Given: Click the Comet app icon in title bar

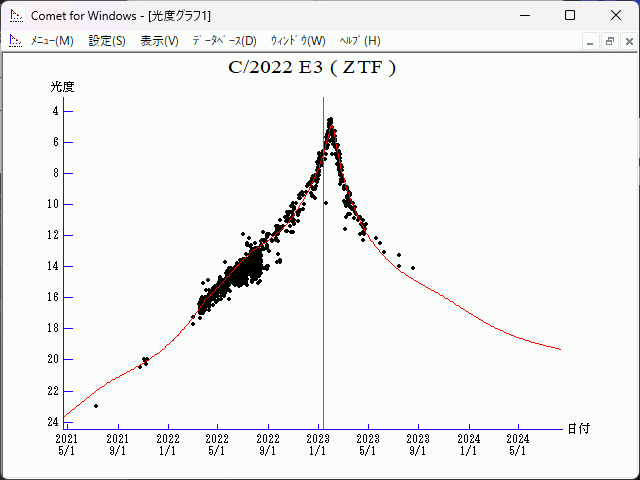Looking at the screenshot, I should click(17, 16).
